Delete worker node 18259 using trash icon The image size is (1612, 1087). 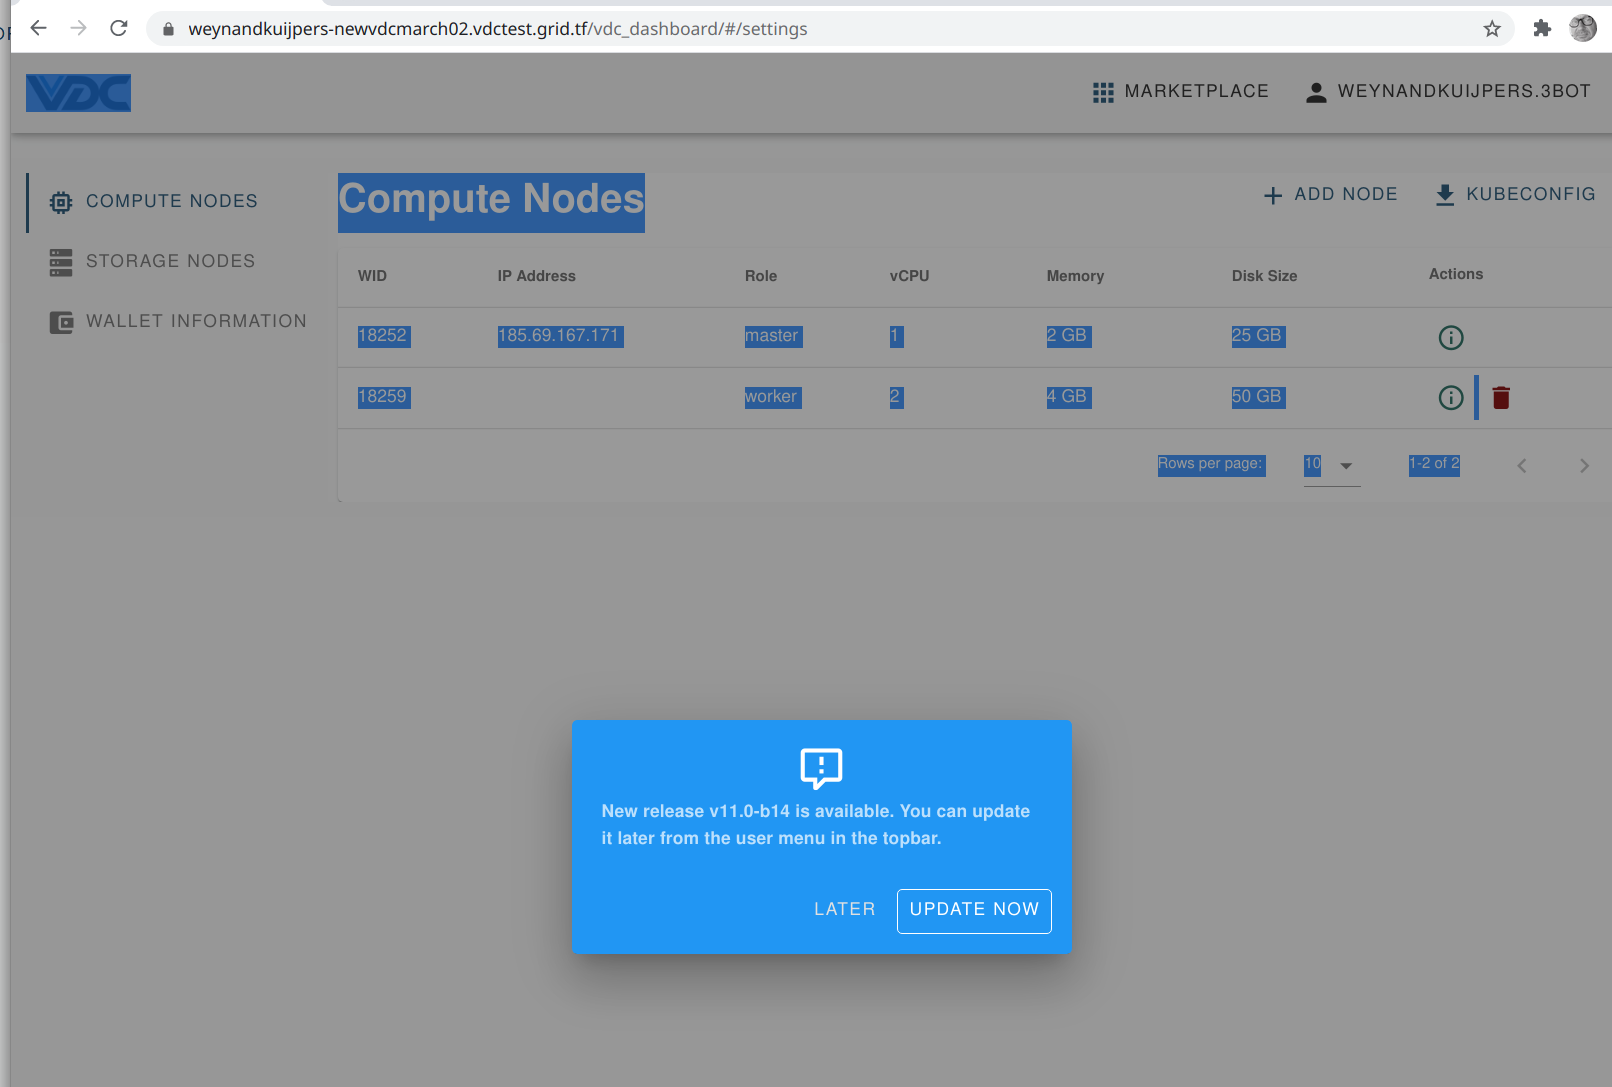click(x=1501, y=397)
